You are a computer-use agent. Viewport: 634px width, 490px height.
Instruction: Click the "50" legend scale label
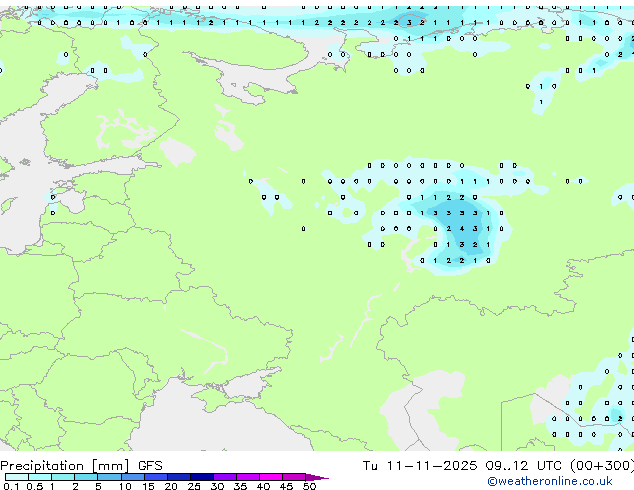[309, 486]
